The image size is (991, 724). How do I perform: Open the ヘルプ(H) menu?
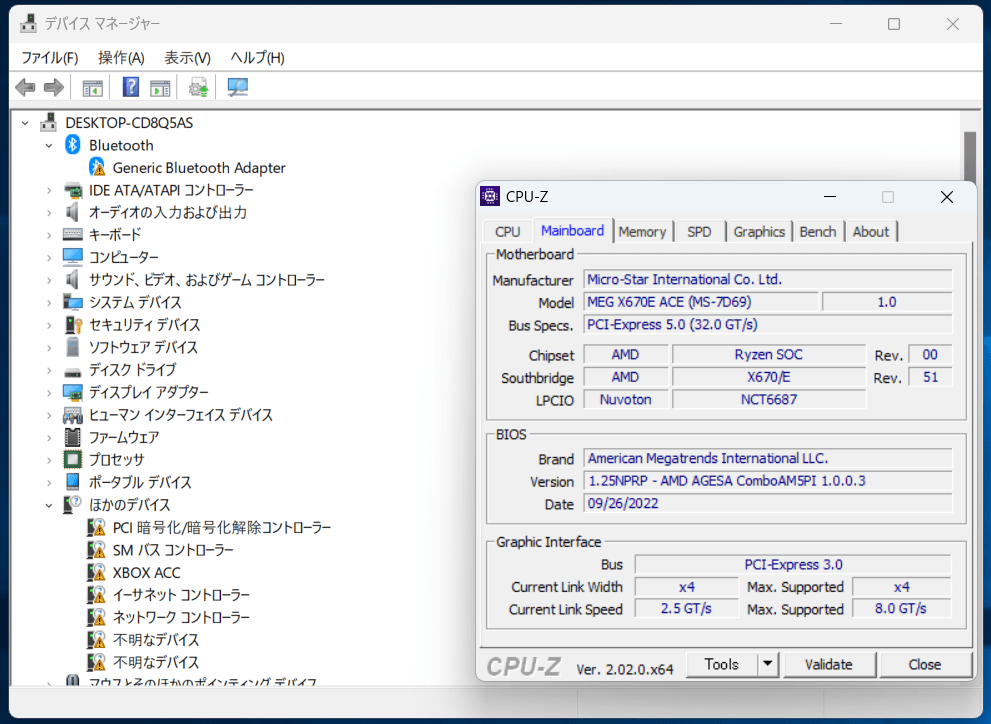coord(257,58)
